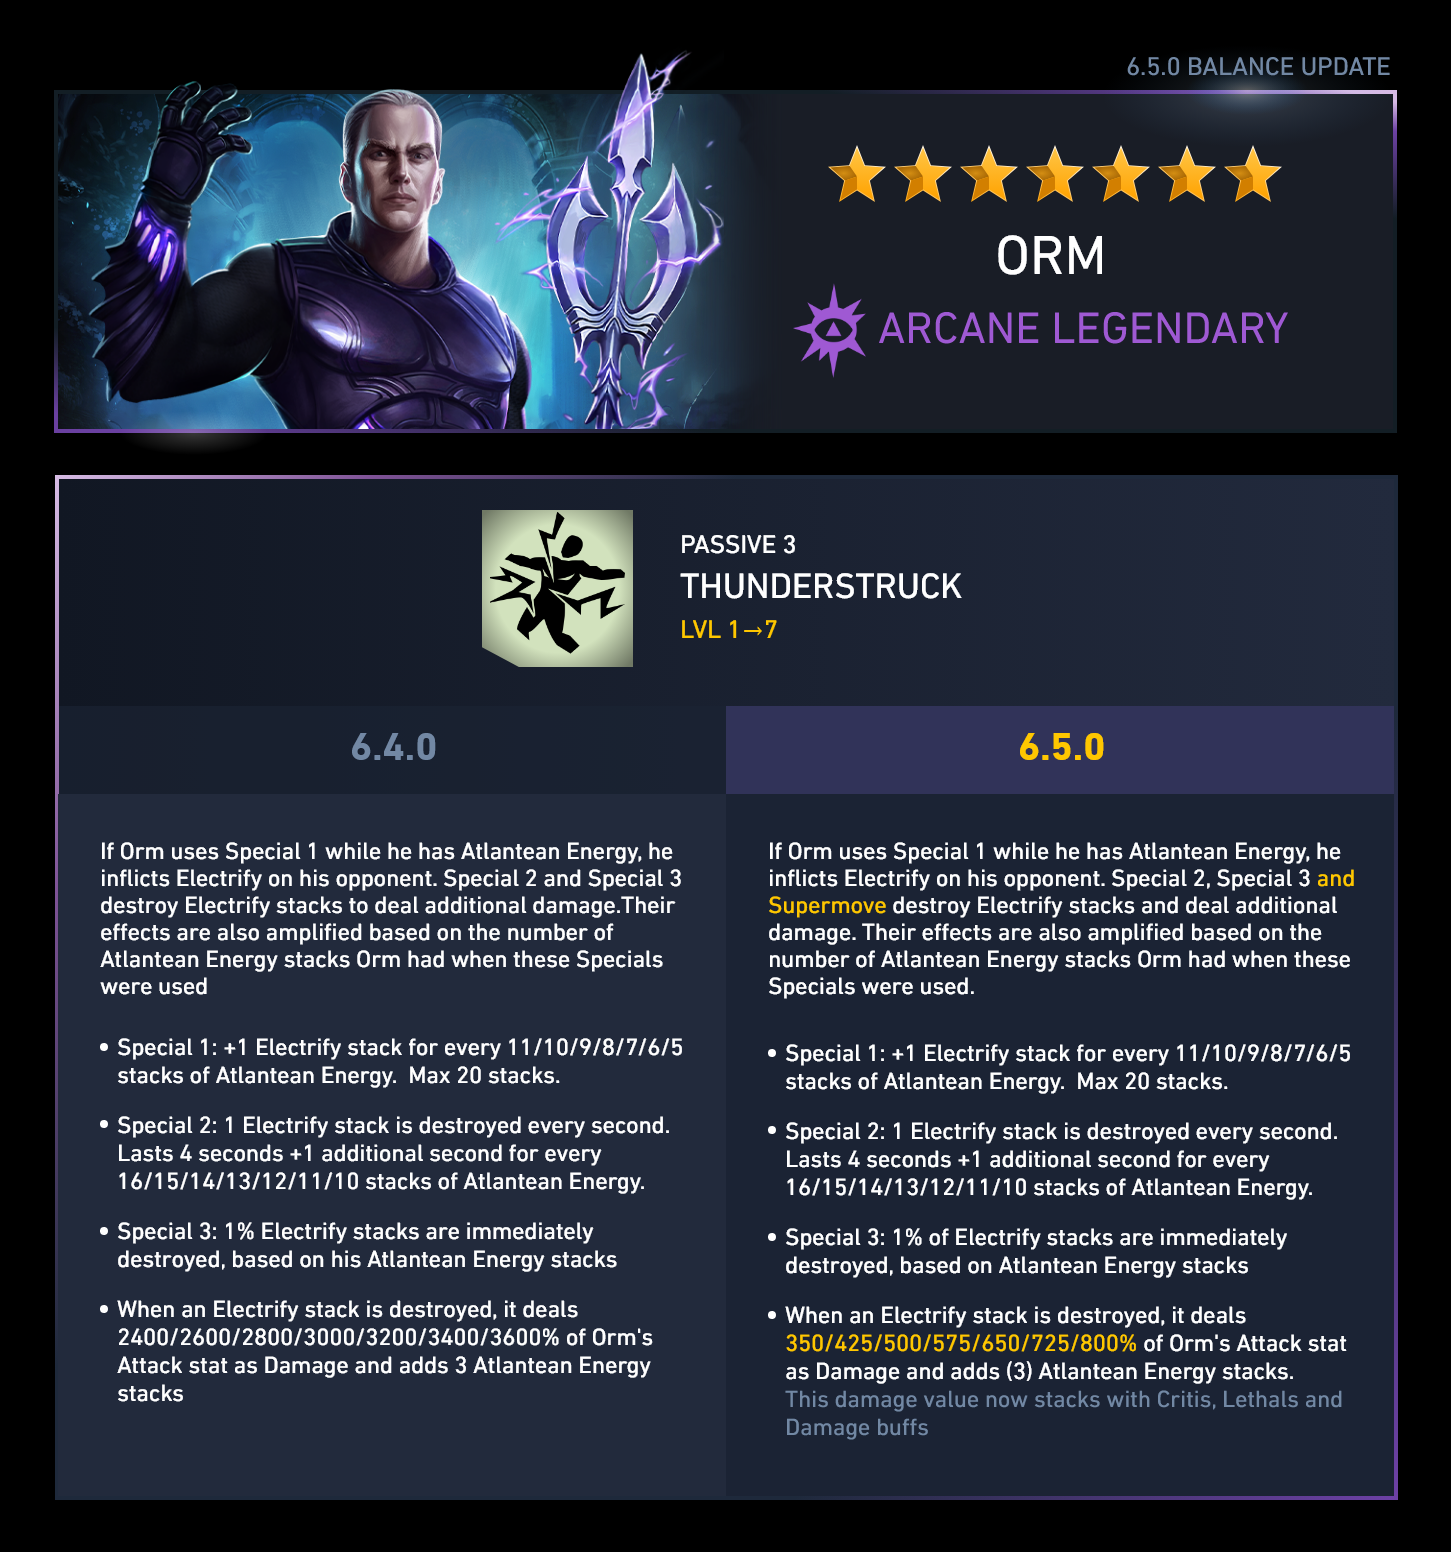Select the fourth gold star
The image size is (1451, 1552).
pos(1055,174)
